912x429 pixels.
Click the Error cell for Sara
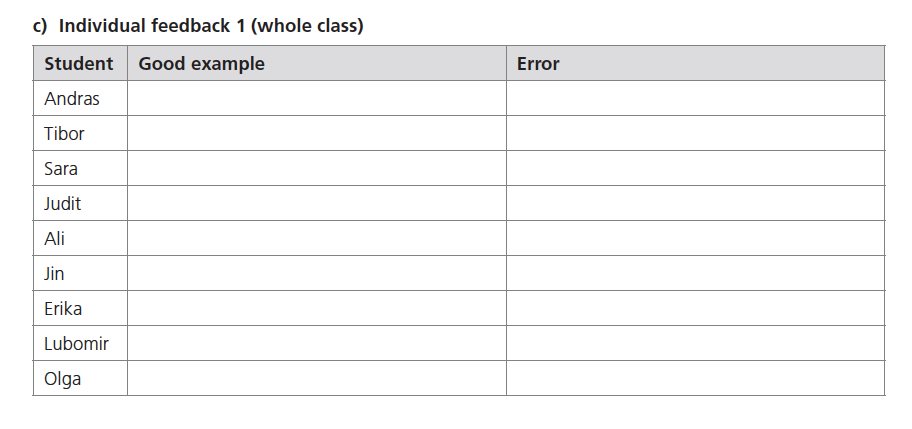pos(695,169)
